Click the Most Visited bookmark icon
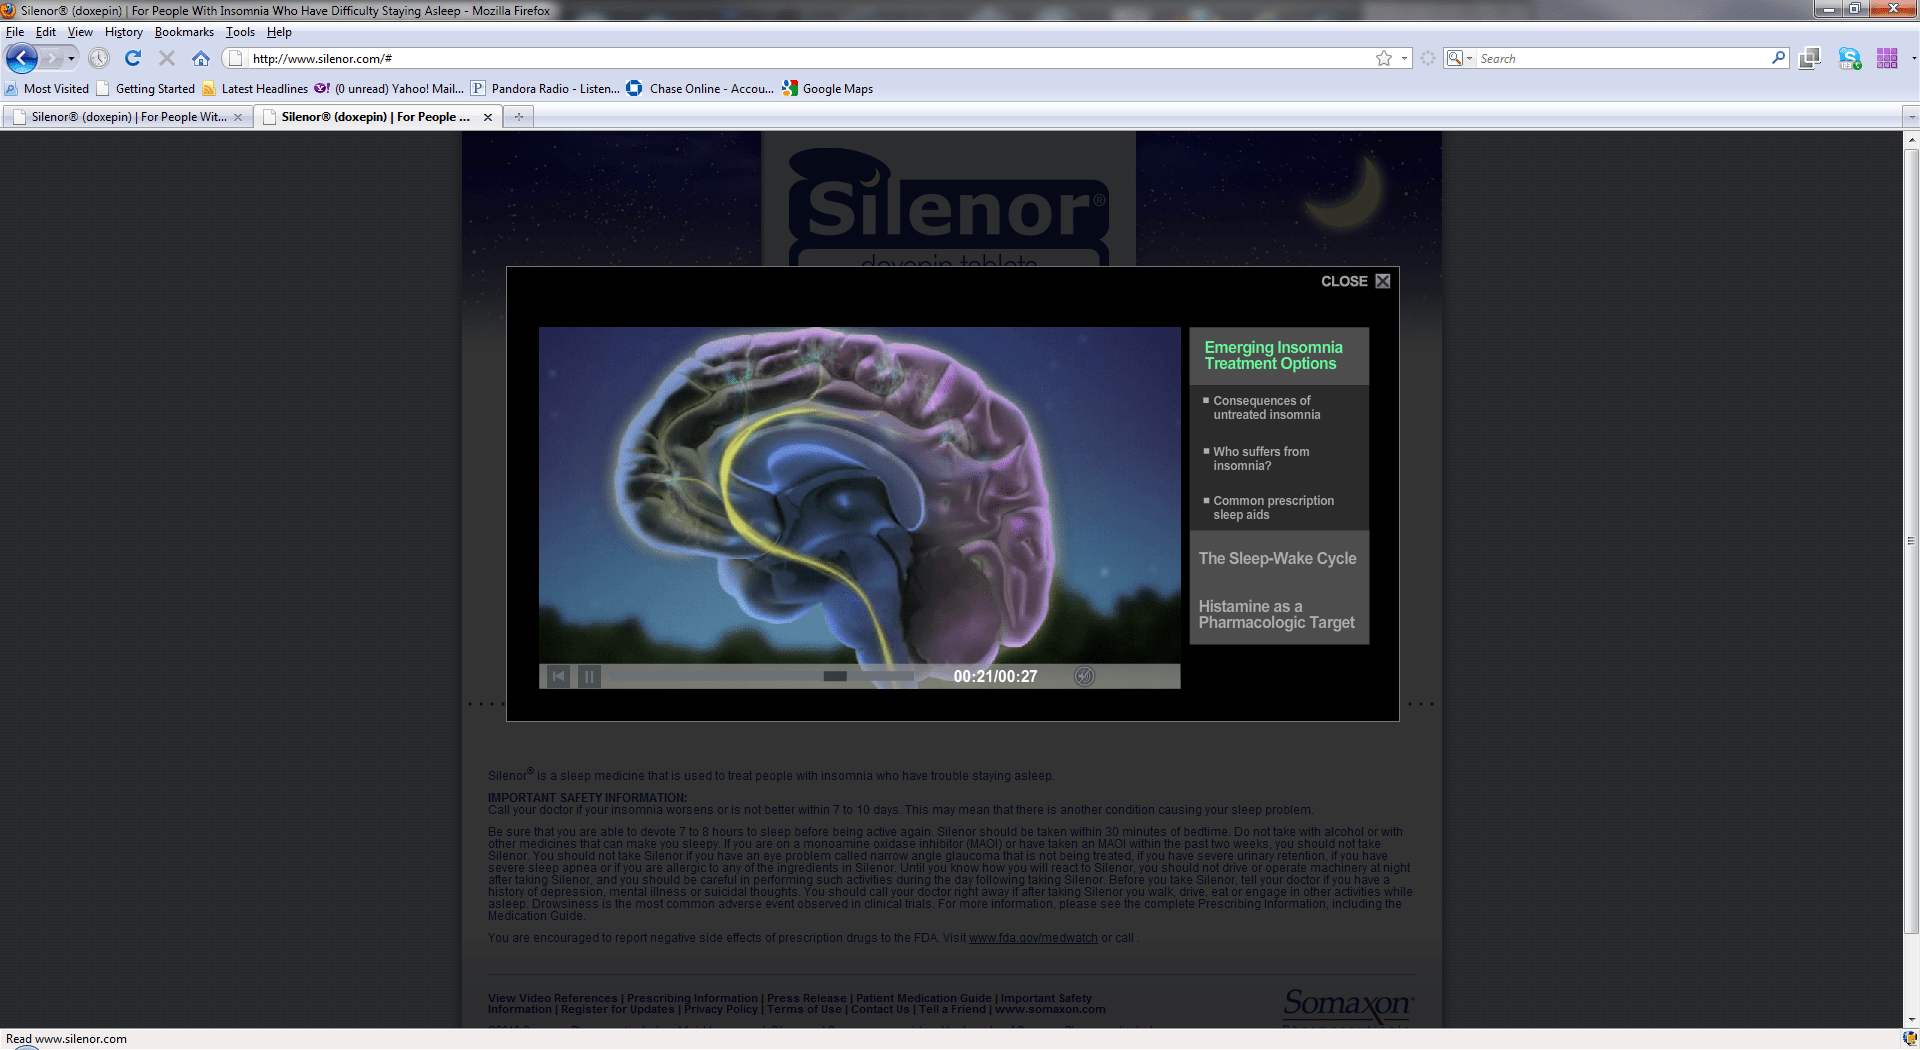 click(x=11, y=89)
